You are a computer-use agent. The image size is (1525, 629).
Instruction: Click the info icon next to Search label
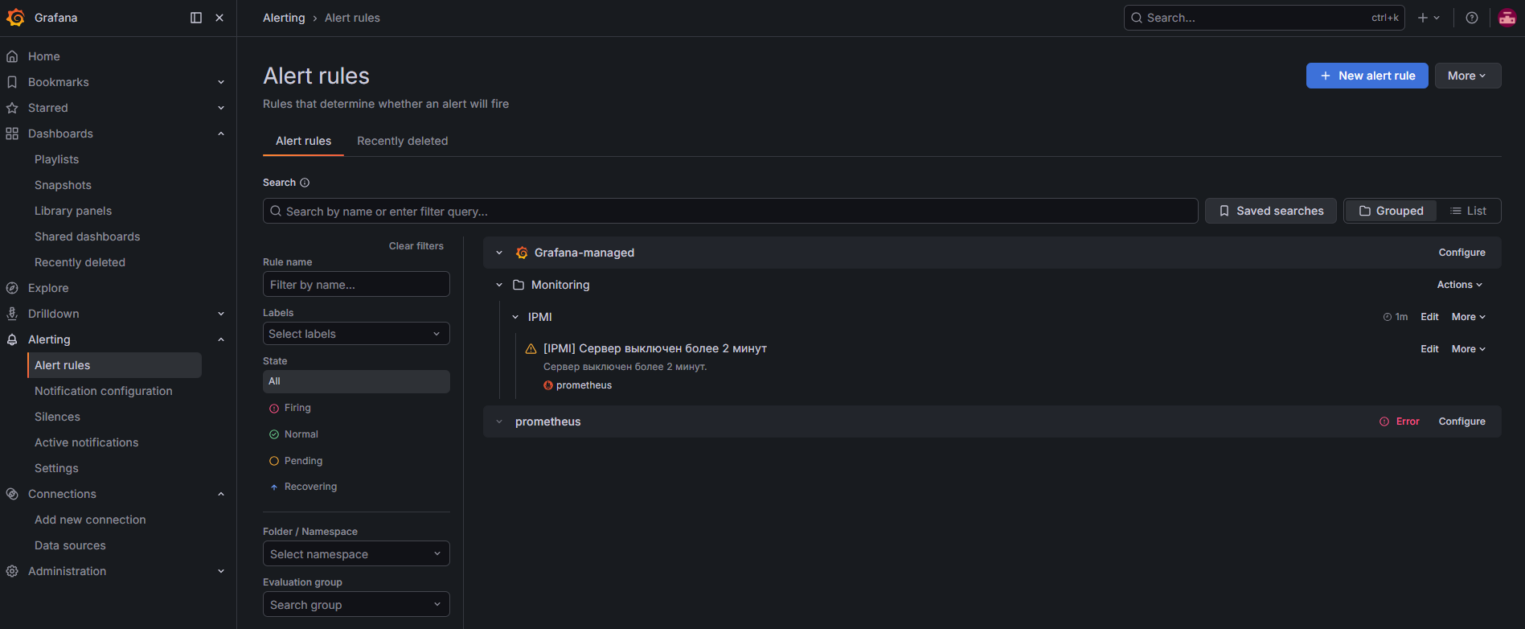tap(305, 183)
